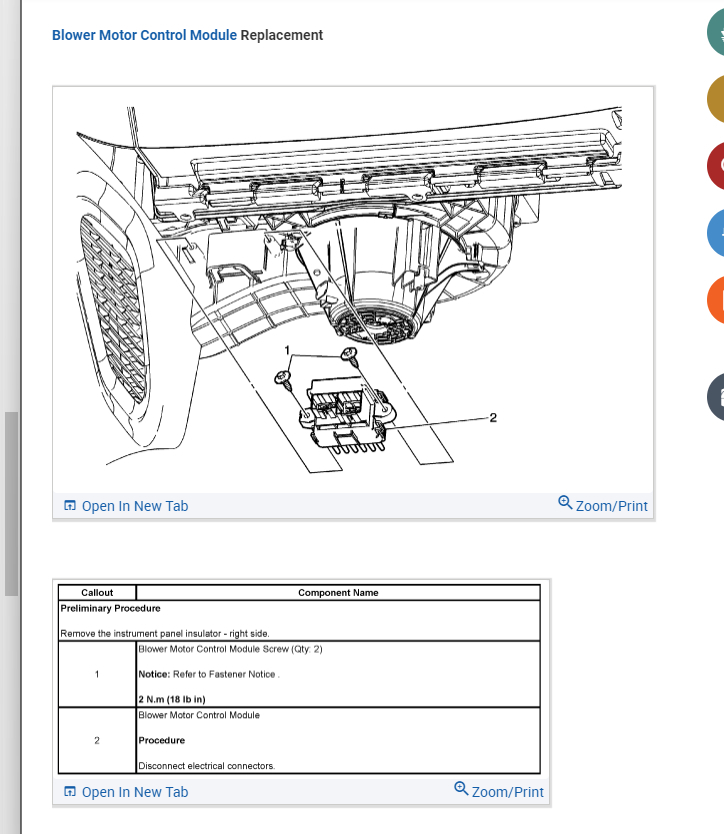Screen dimensions: 724x834
Task: Click the blower motor illustration image
Action: 353,290
